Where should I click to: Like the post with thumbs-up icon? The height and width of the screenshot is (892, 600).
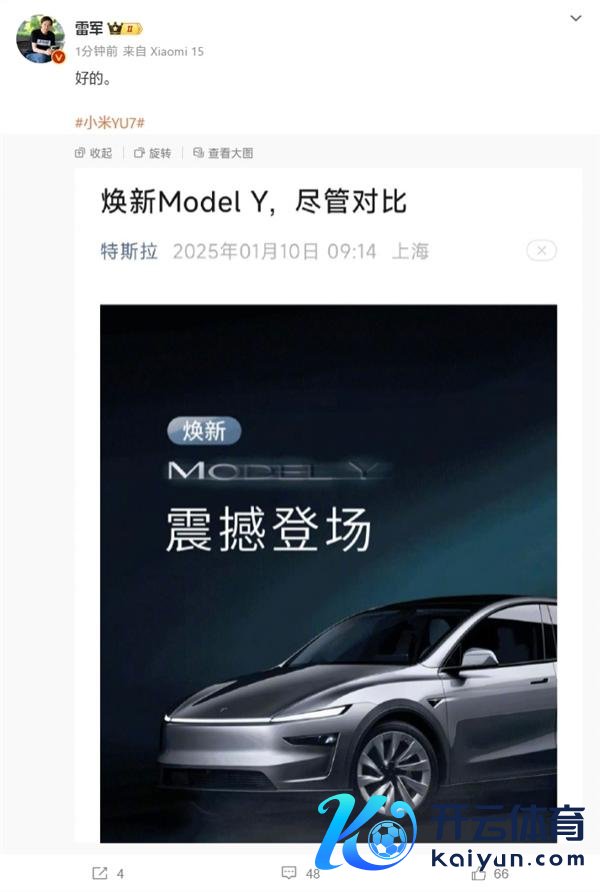tap(479, 873)
